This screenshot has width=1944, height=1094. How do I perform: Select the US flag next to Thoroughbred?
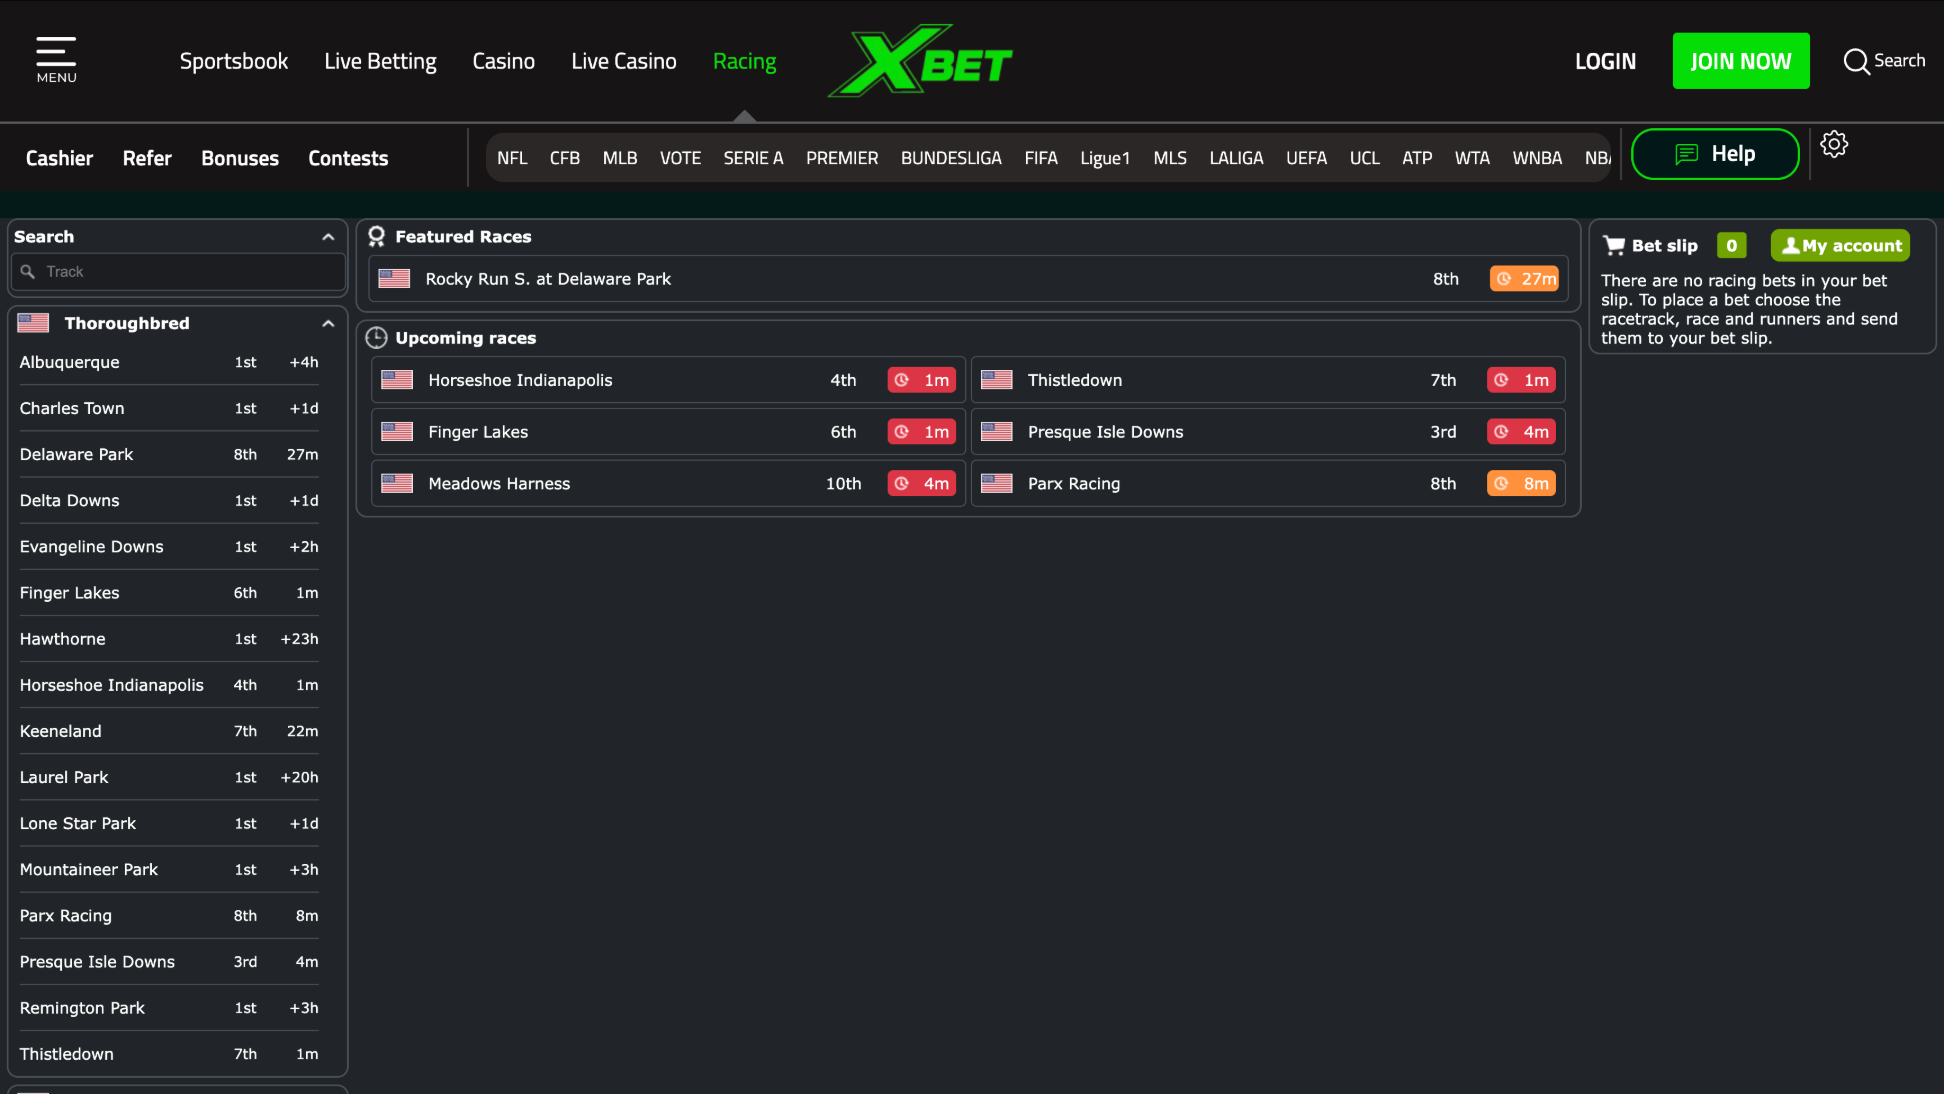33,322
